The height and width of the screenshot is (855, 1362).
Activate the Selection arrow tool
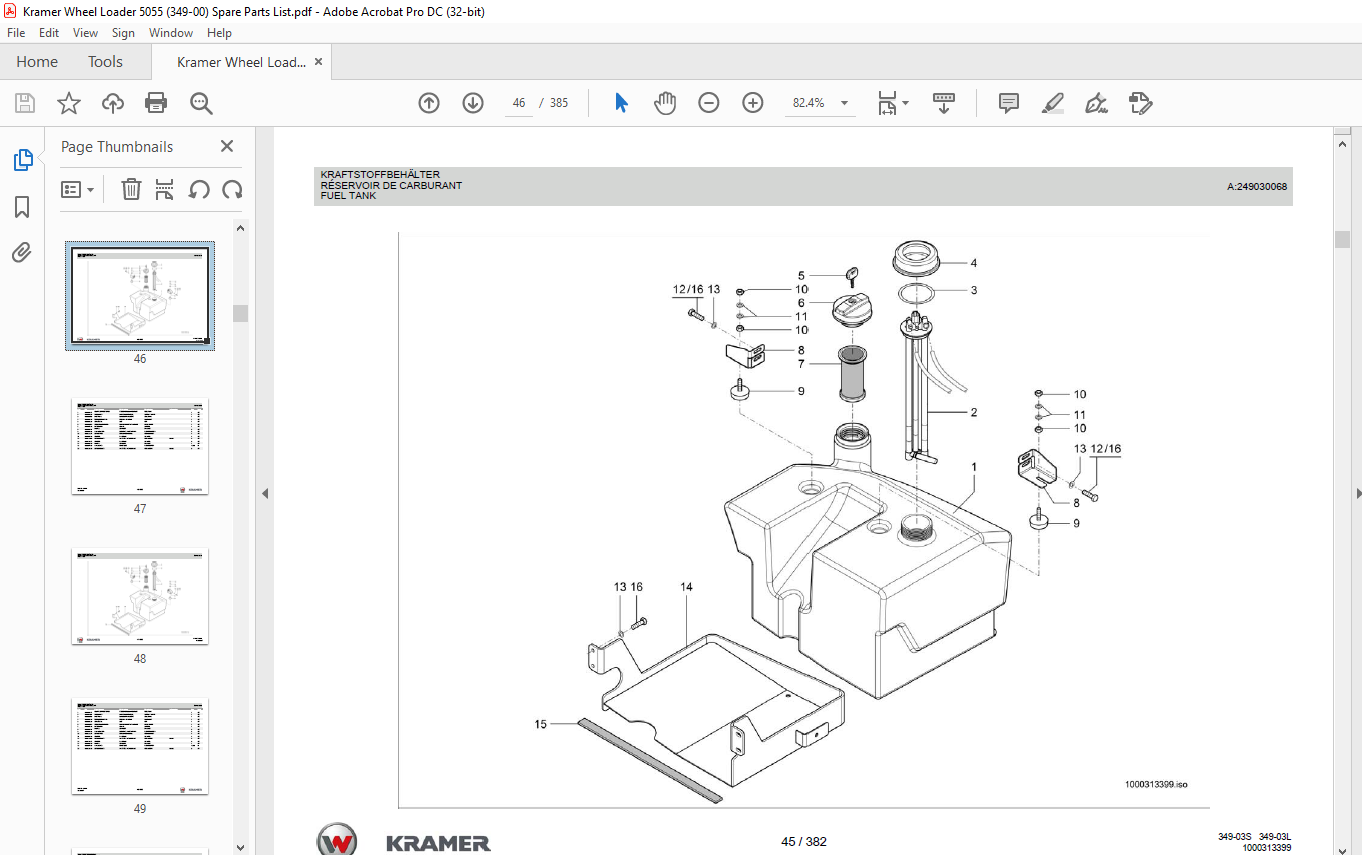(621, 103)
